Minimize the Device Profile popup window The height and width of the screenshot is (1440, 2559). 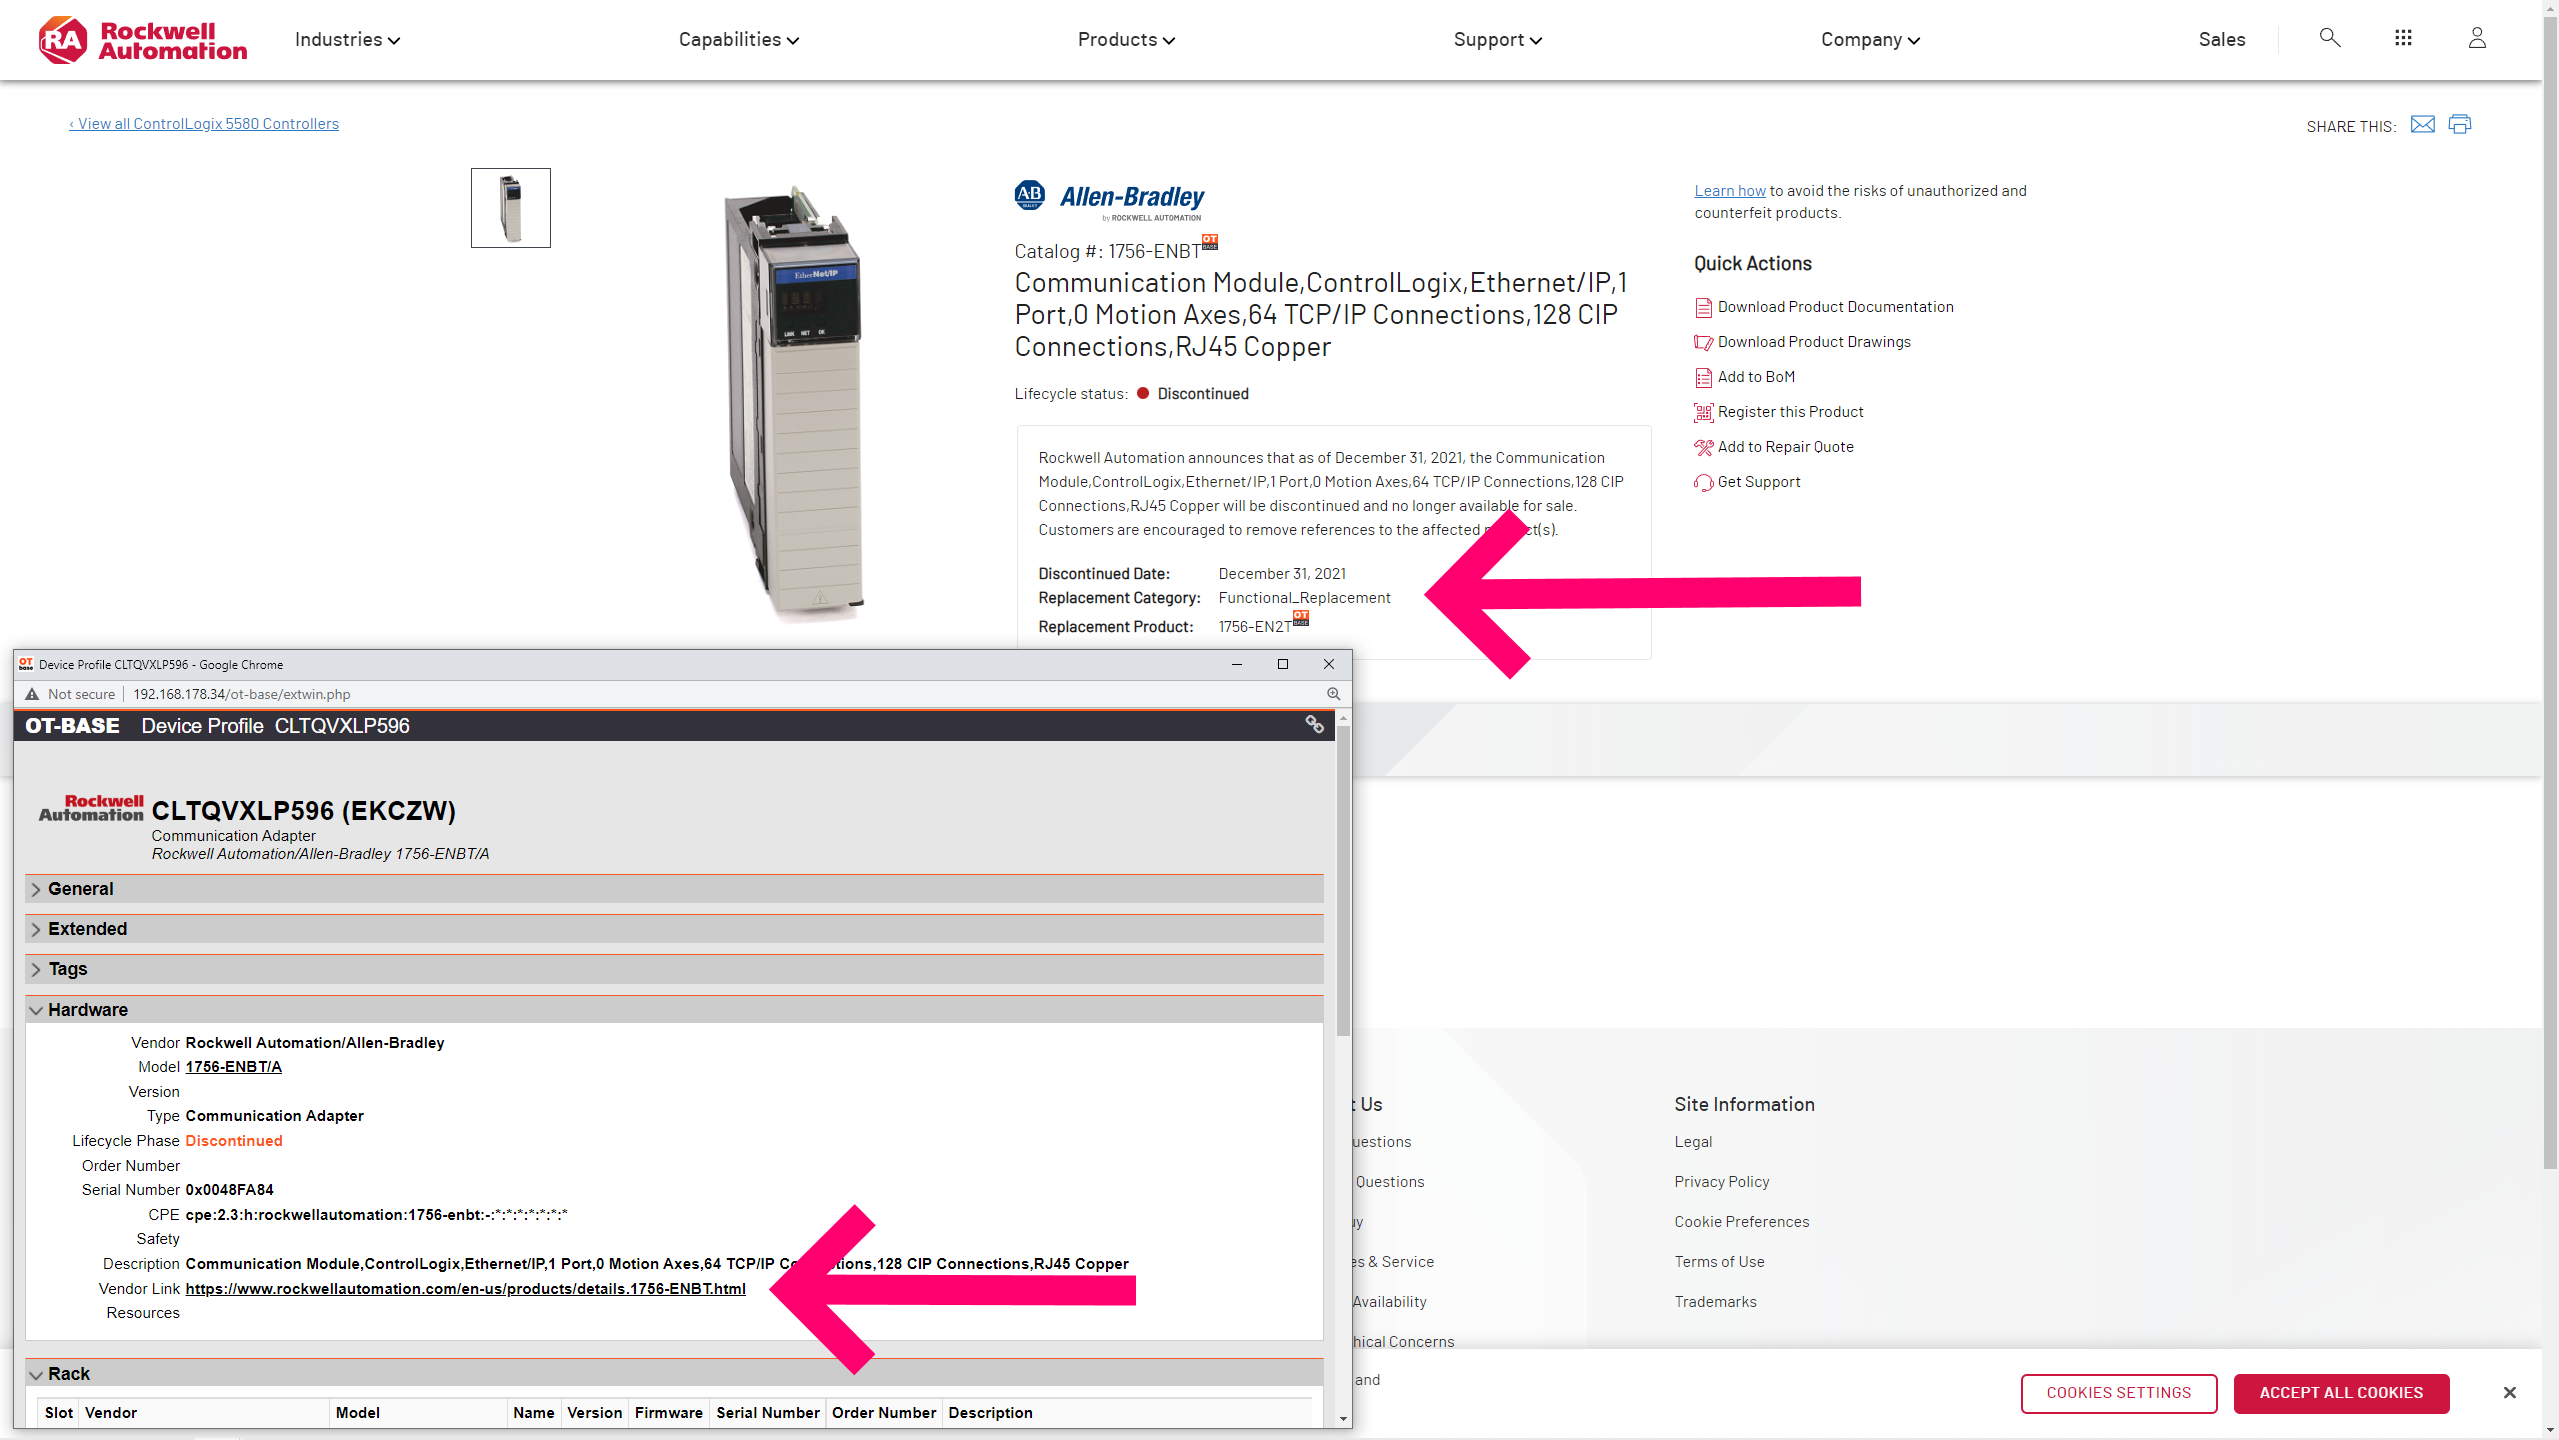point(1237,664)
